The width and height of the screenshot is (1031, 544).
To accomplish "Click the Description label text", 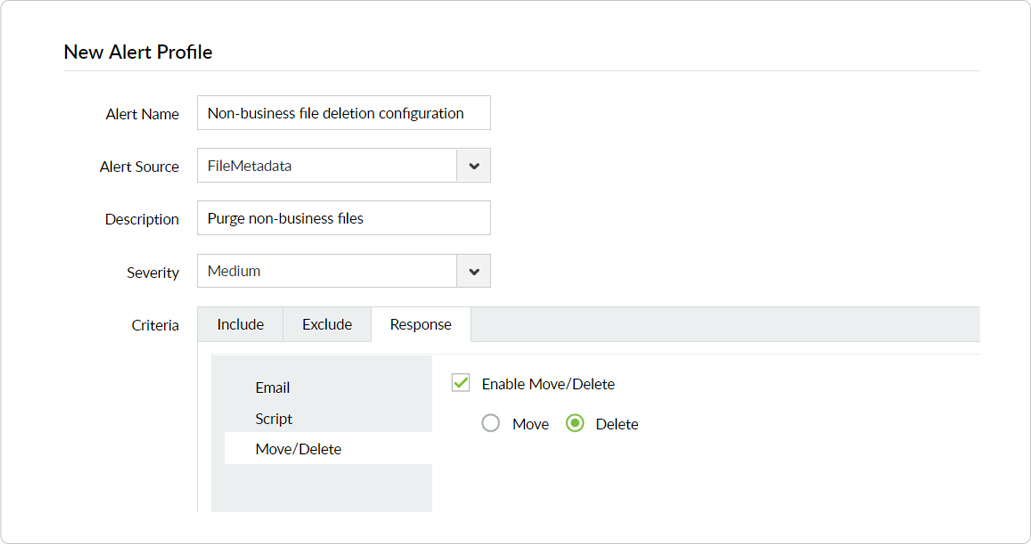I will 142,220.
